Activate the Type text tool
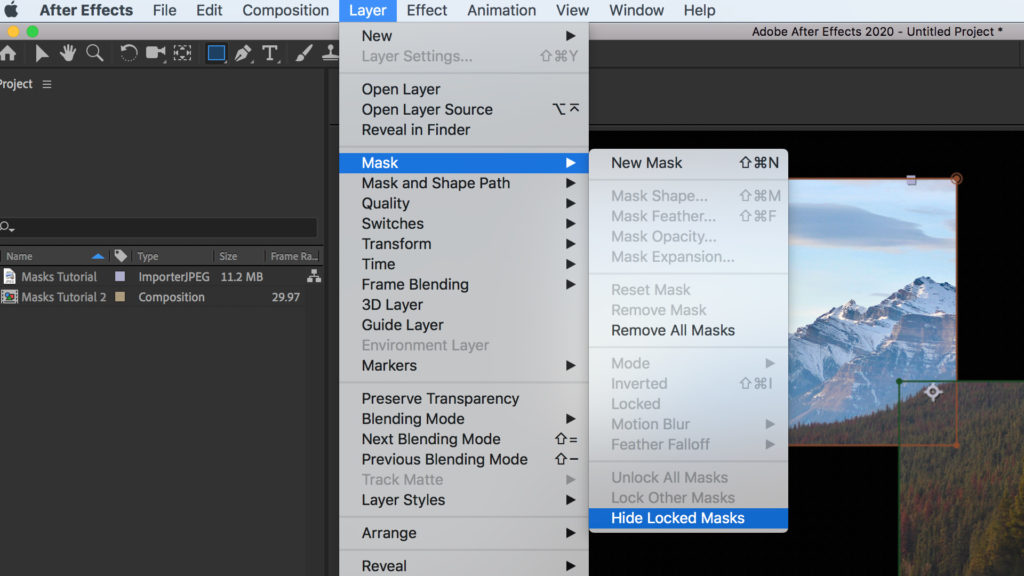This screenshot has height=576, width=1024. (x=270, y=53)
